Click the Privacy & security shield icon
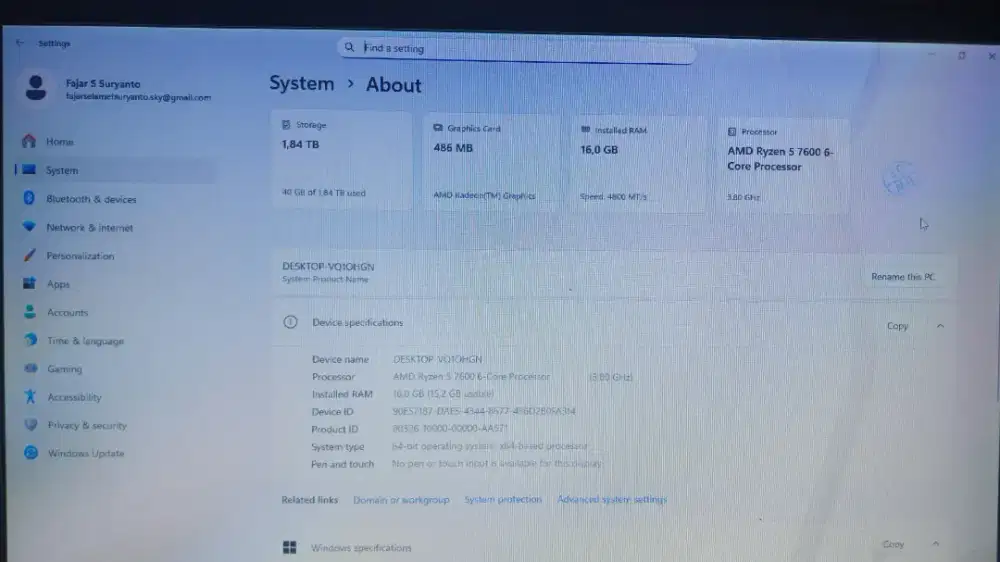The width and height of the screenshot is (1000, 562). click(31, 424)
